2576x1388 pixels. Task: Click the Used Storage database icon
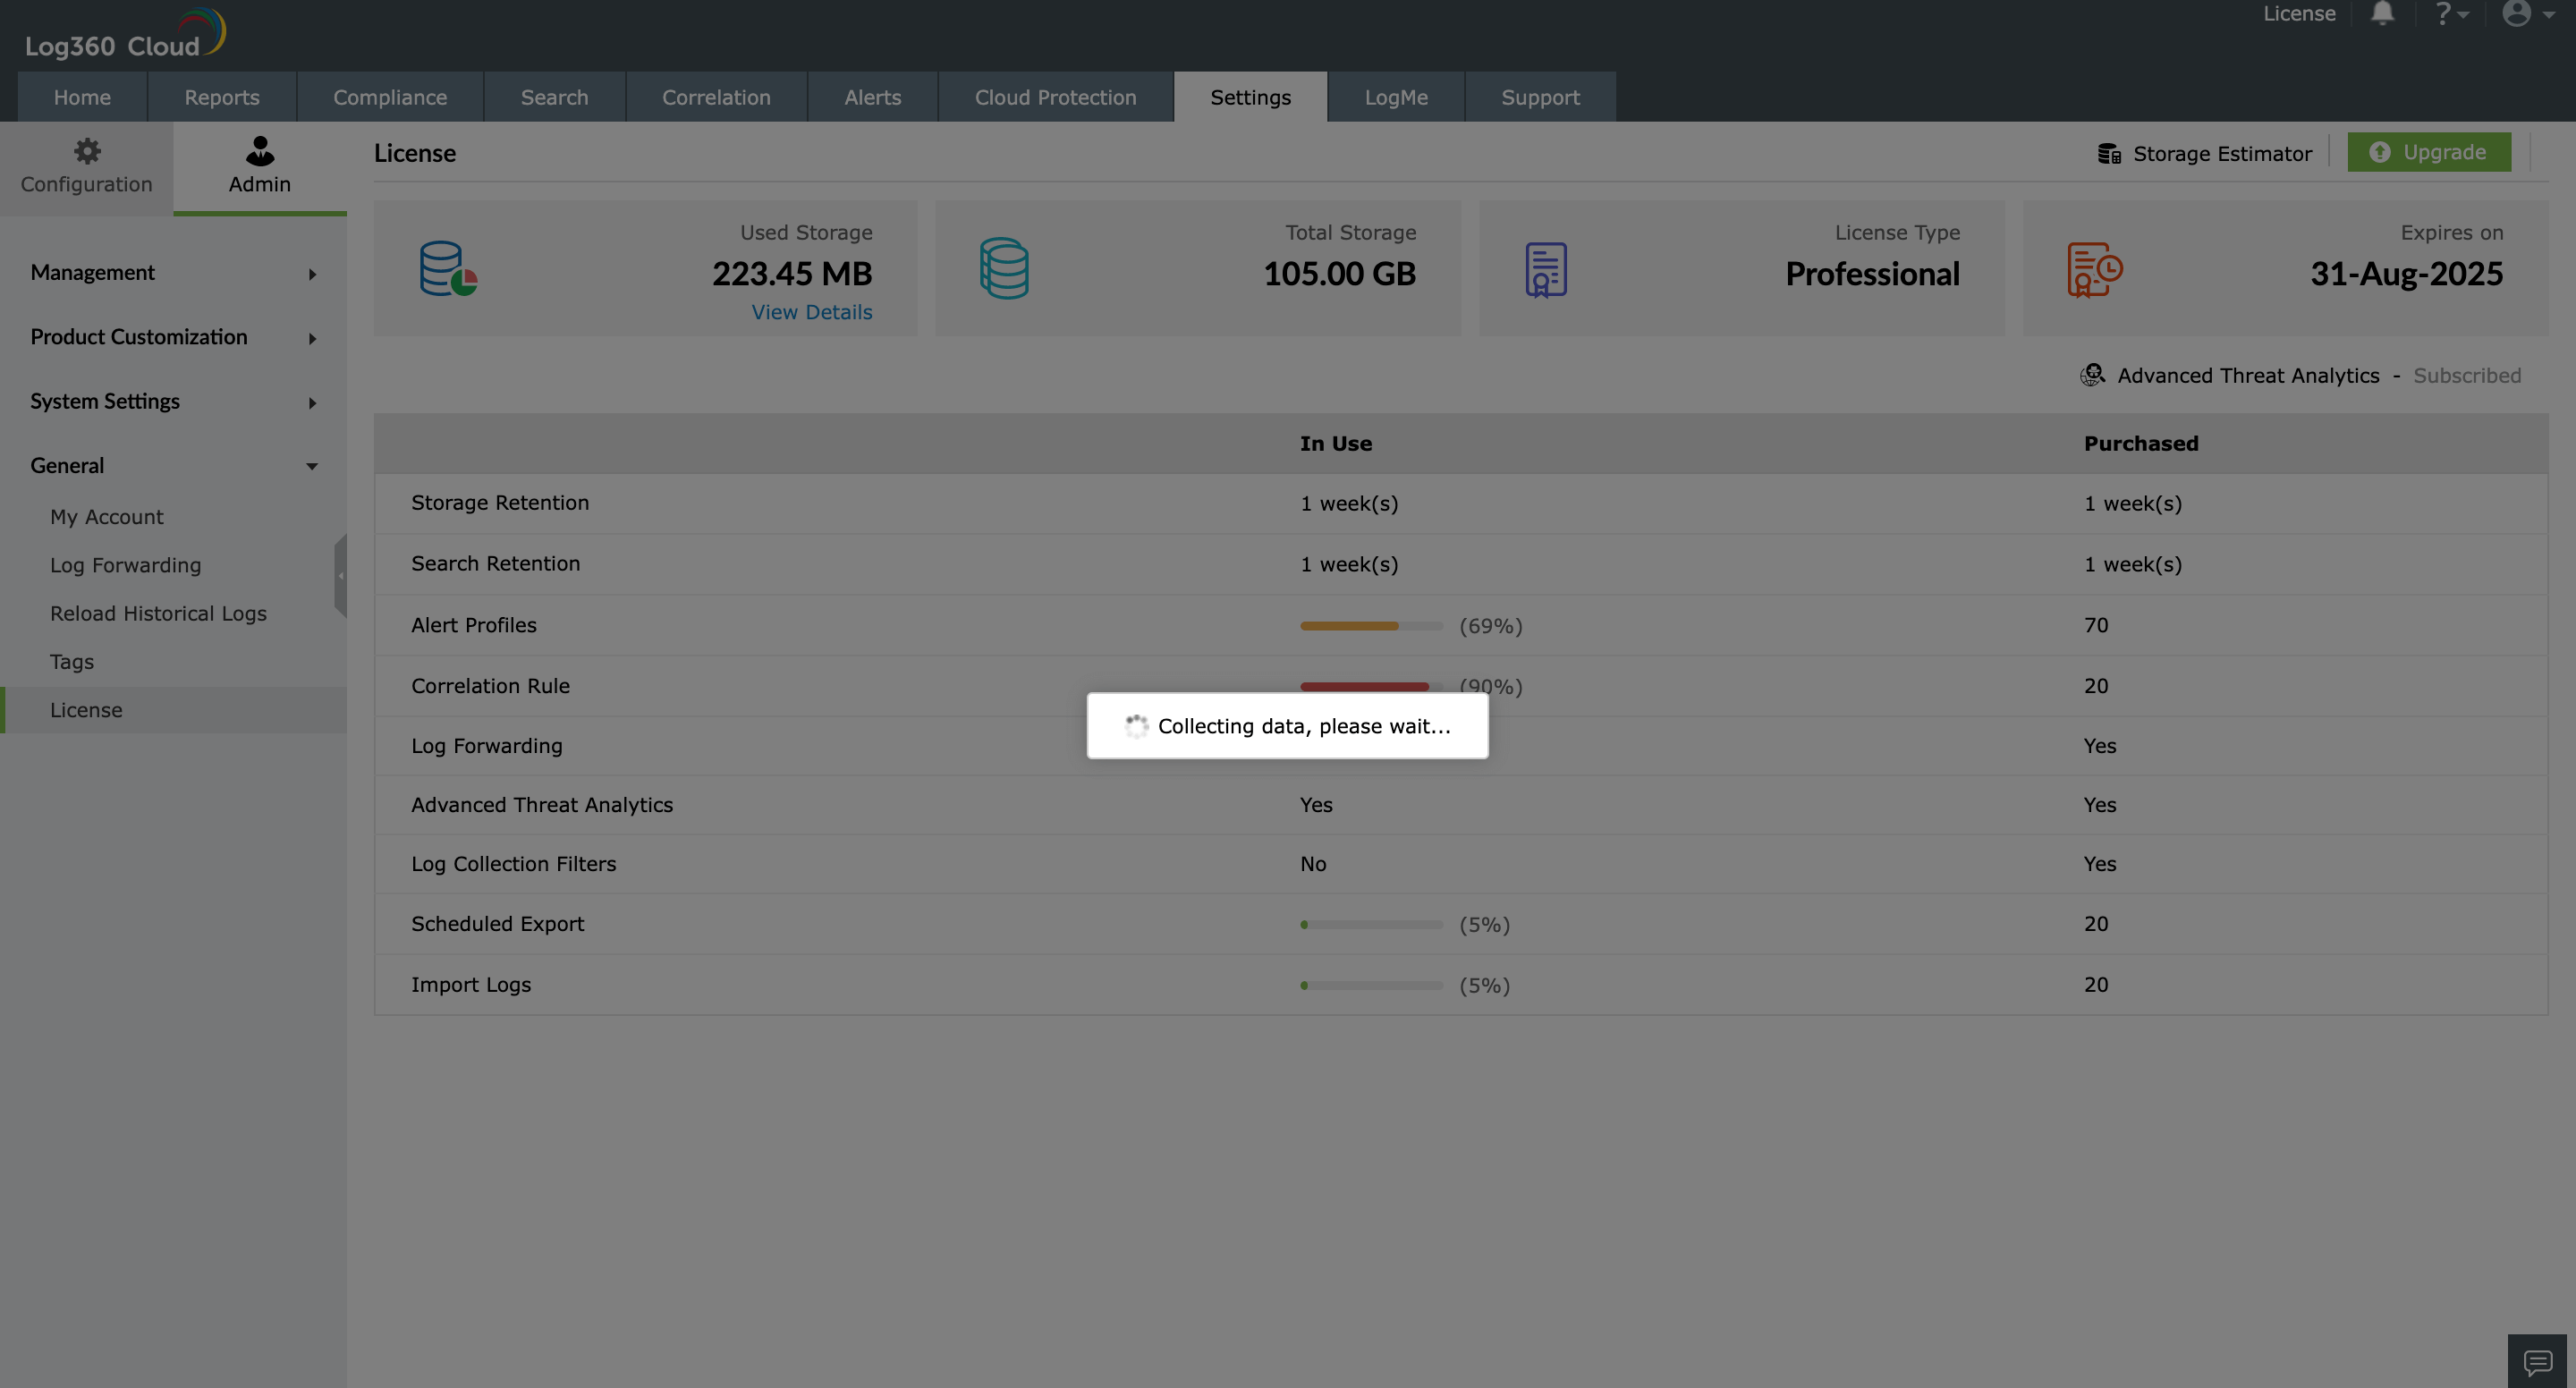[447, 268]
